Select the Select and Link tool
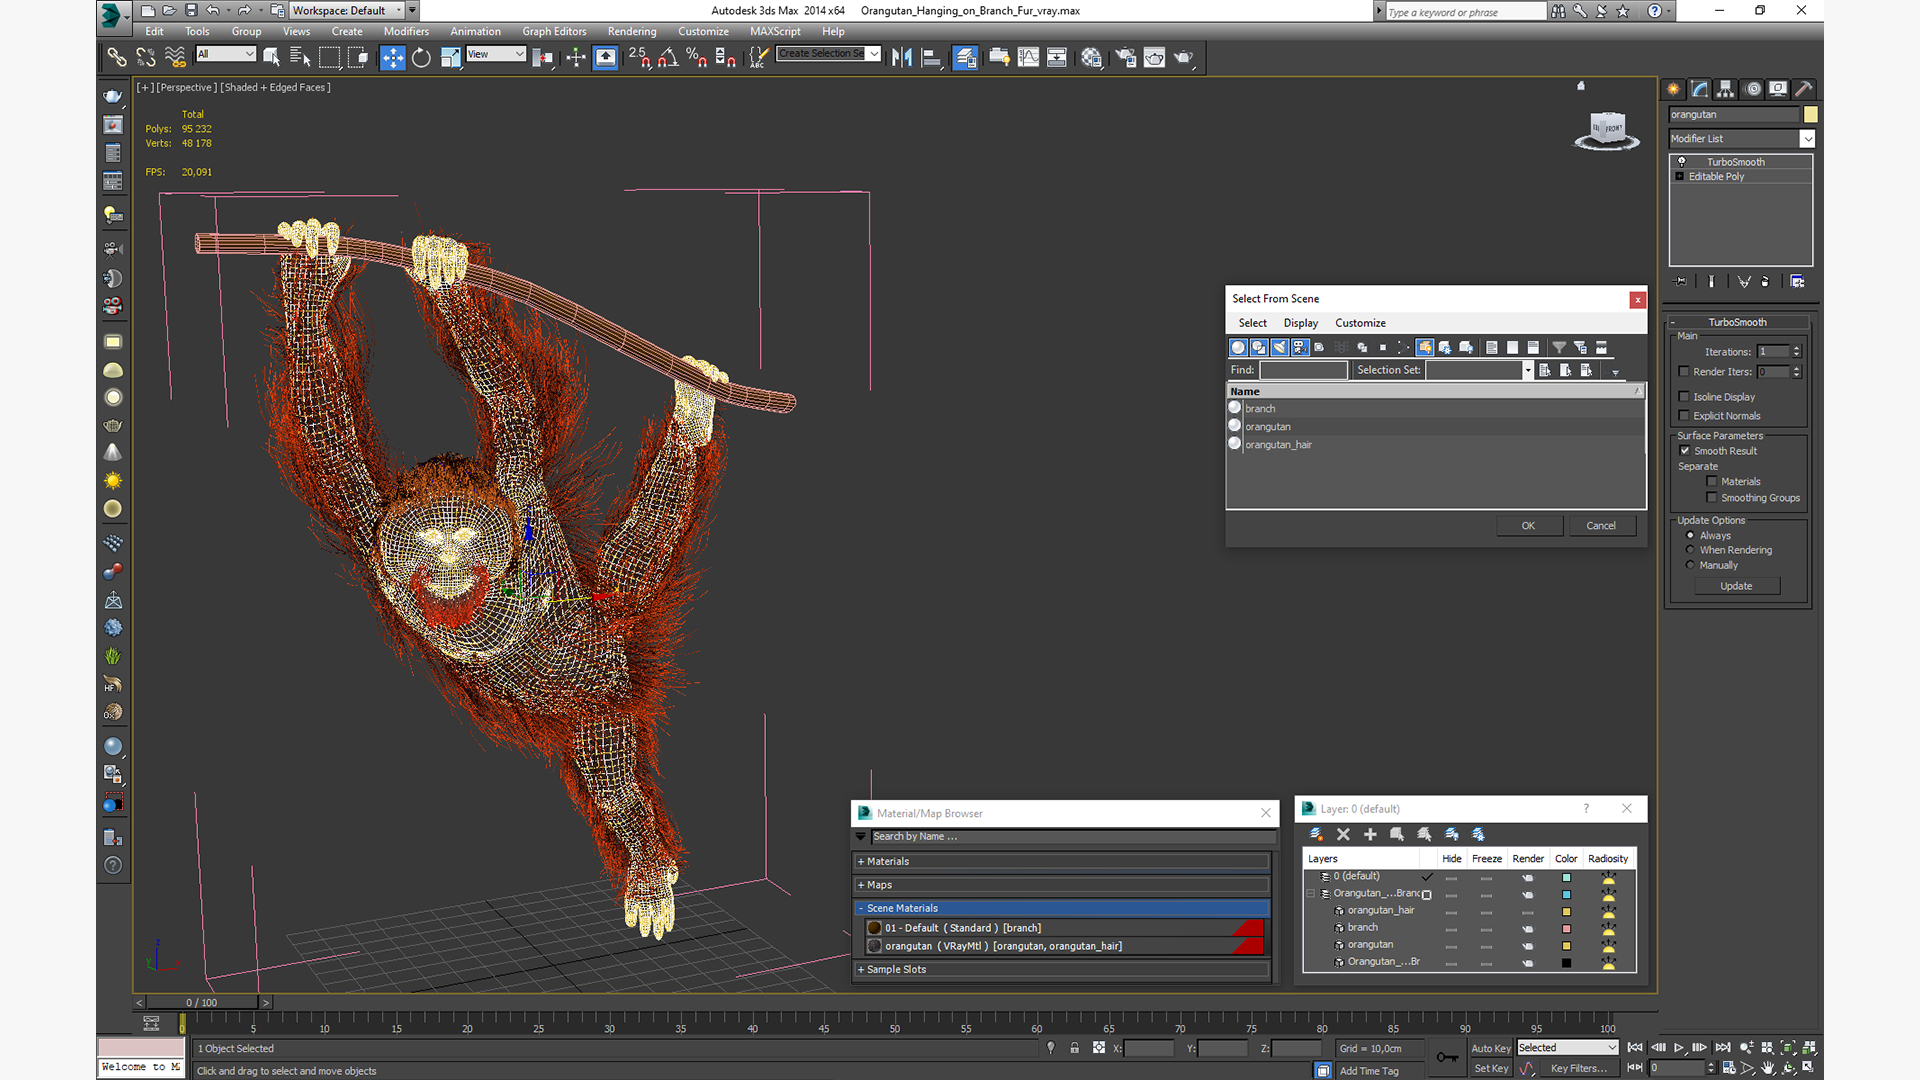Viewport: 1920px width, 1080px height. (x=117, y=57)
